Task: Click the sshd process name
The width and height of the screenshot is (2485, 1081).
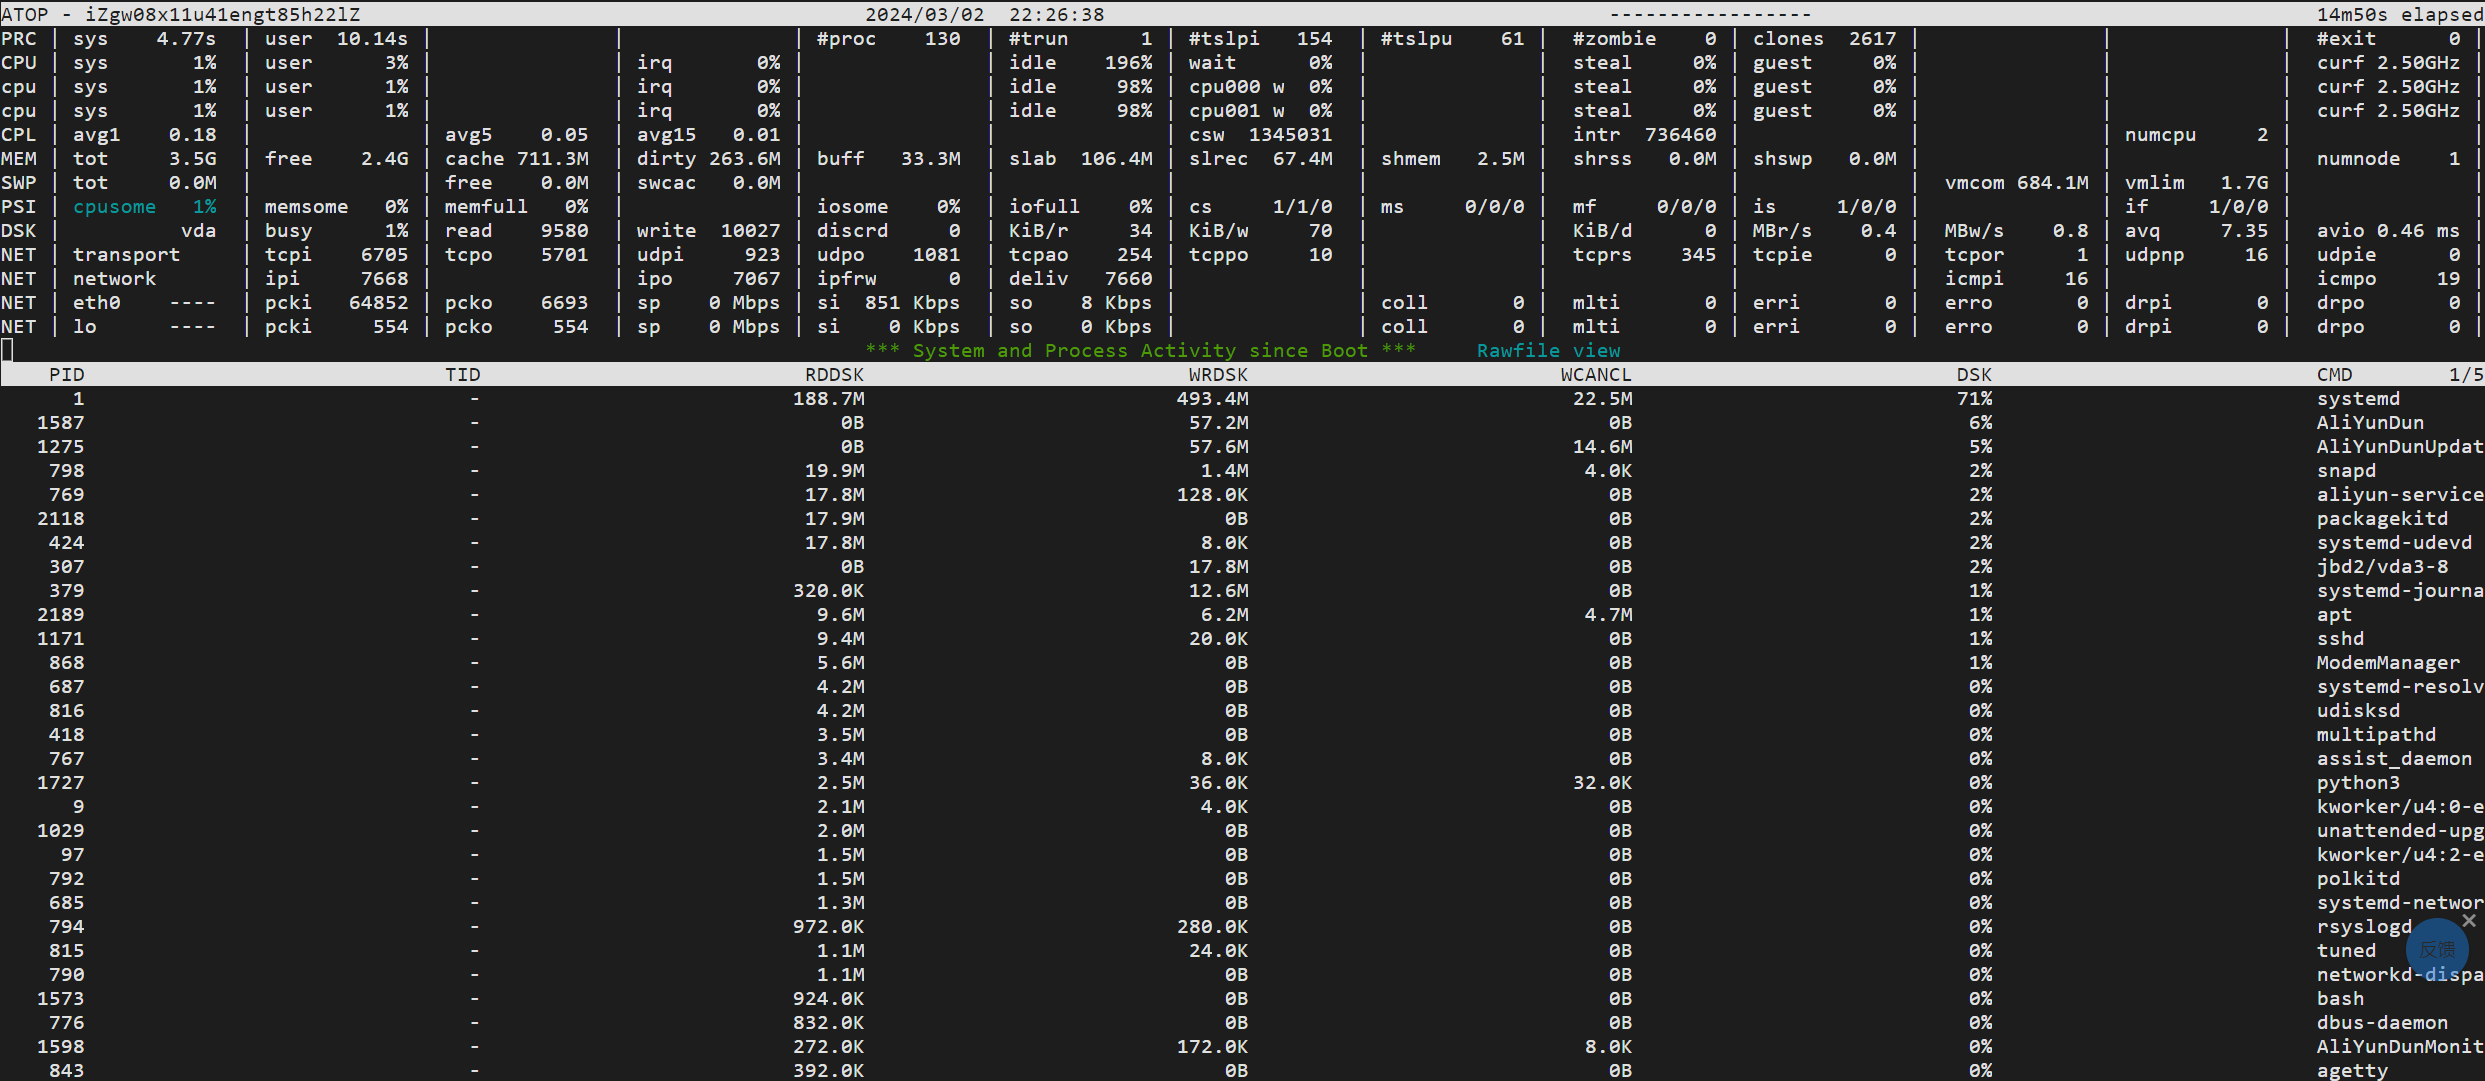Action: 2340,638
